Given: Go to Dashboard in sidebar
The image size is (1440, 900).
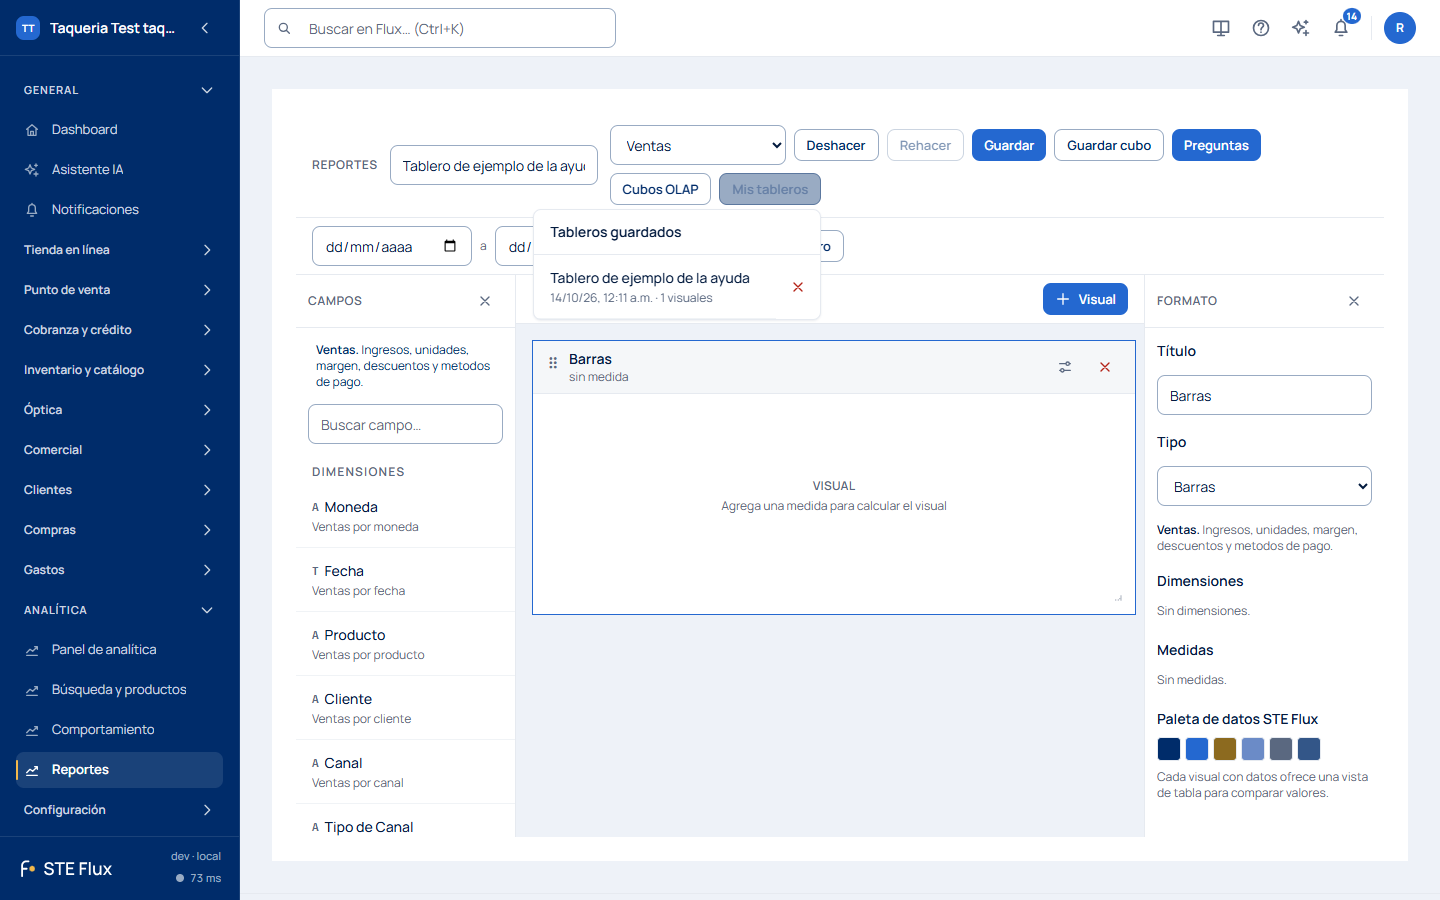Looking at the screenshot, I should pos(119,130).
